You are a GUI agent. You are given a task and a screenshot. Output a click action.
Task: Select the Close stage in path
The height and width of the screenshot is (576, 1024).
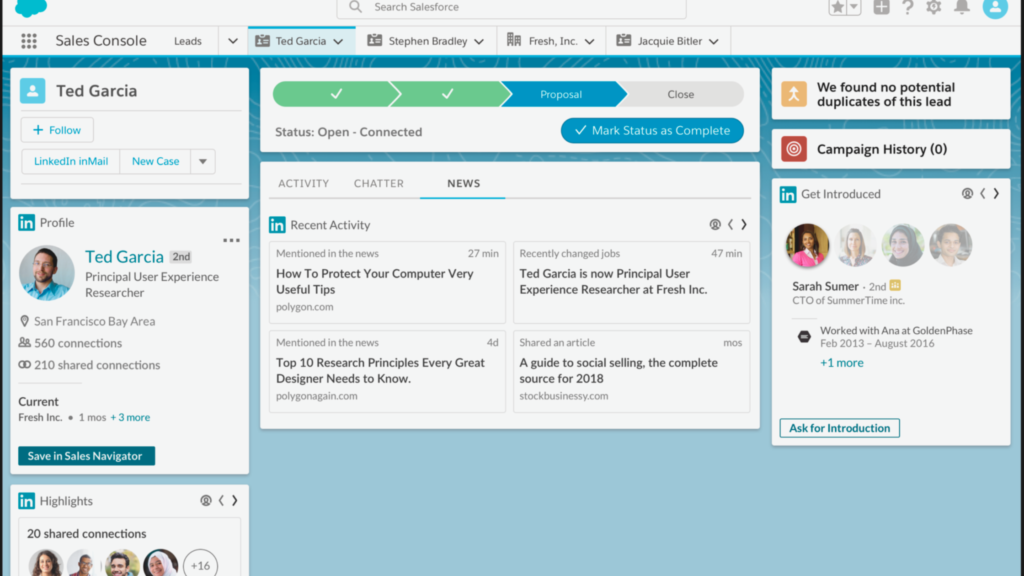coord(680,95)
